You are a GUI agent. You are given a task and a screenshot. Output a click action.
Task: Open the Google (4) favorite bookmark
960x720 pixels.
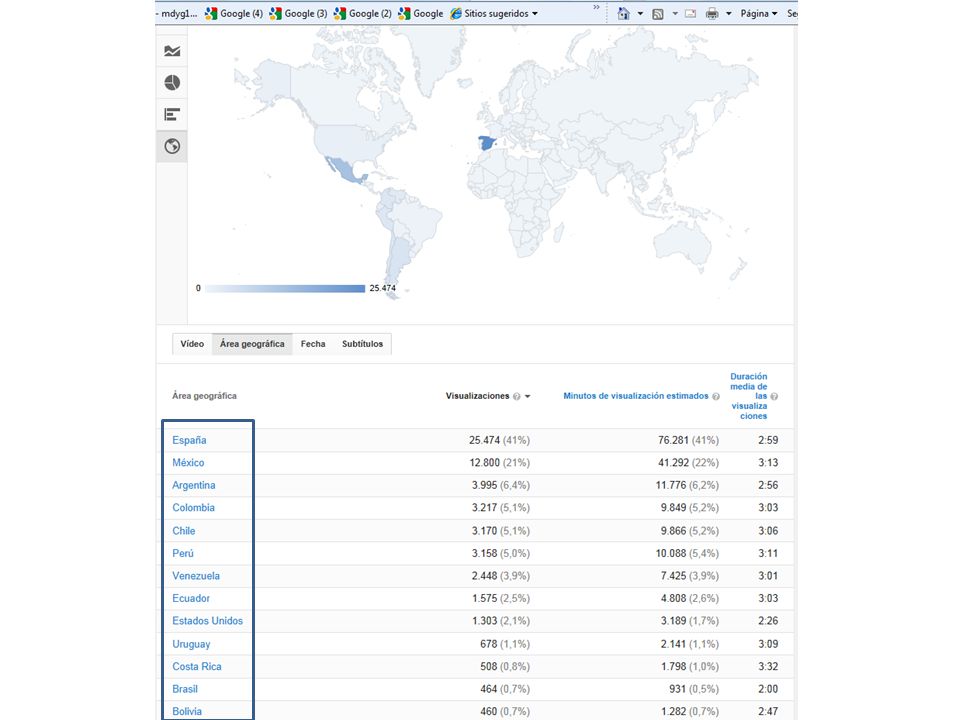234,13
